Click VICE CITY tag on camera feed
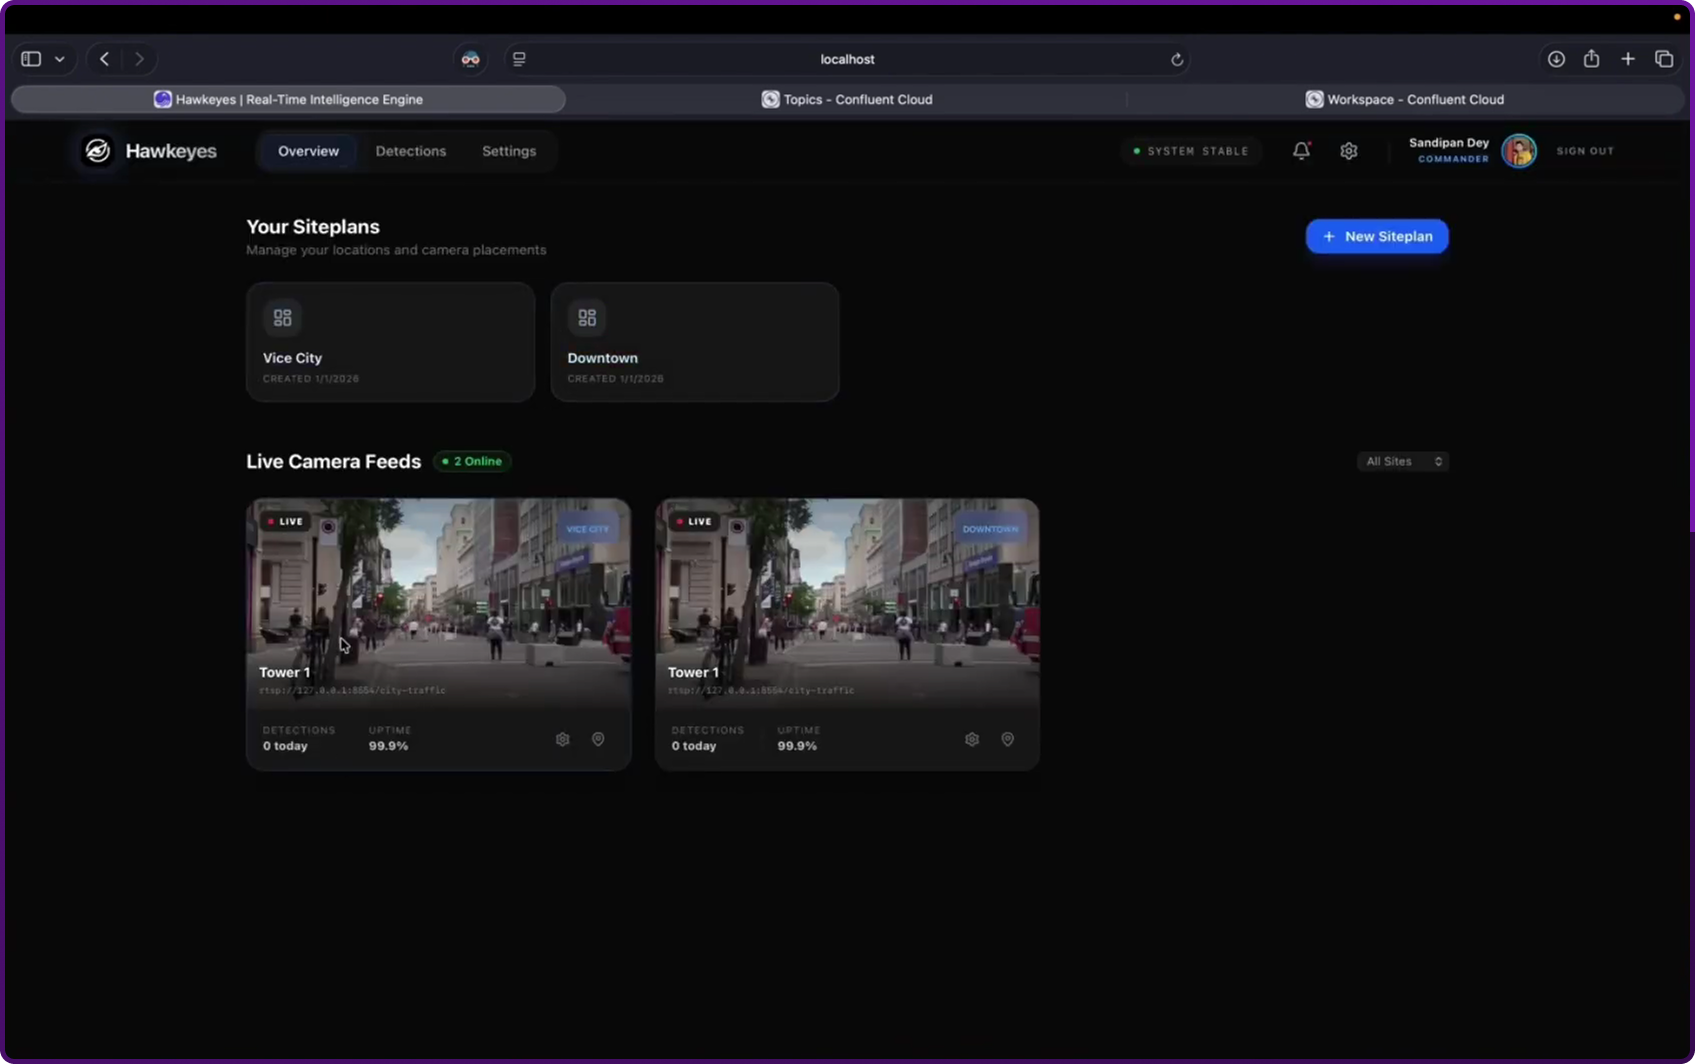Screen dimensions: 1695x1064 tap(587, 529)
